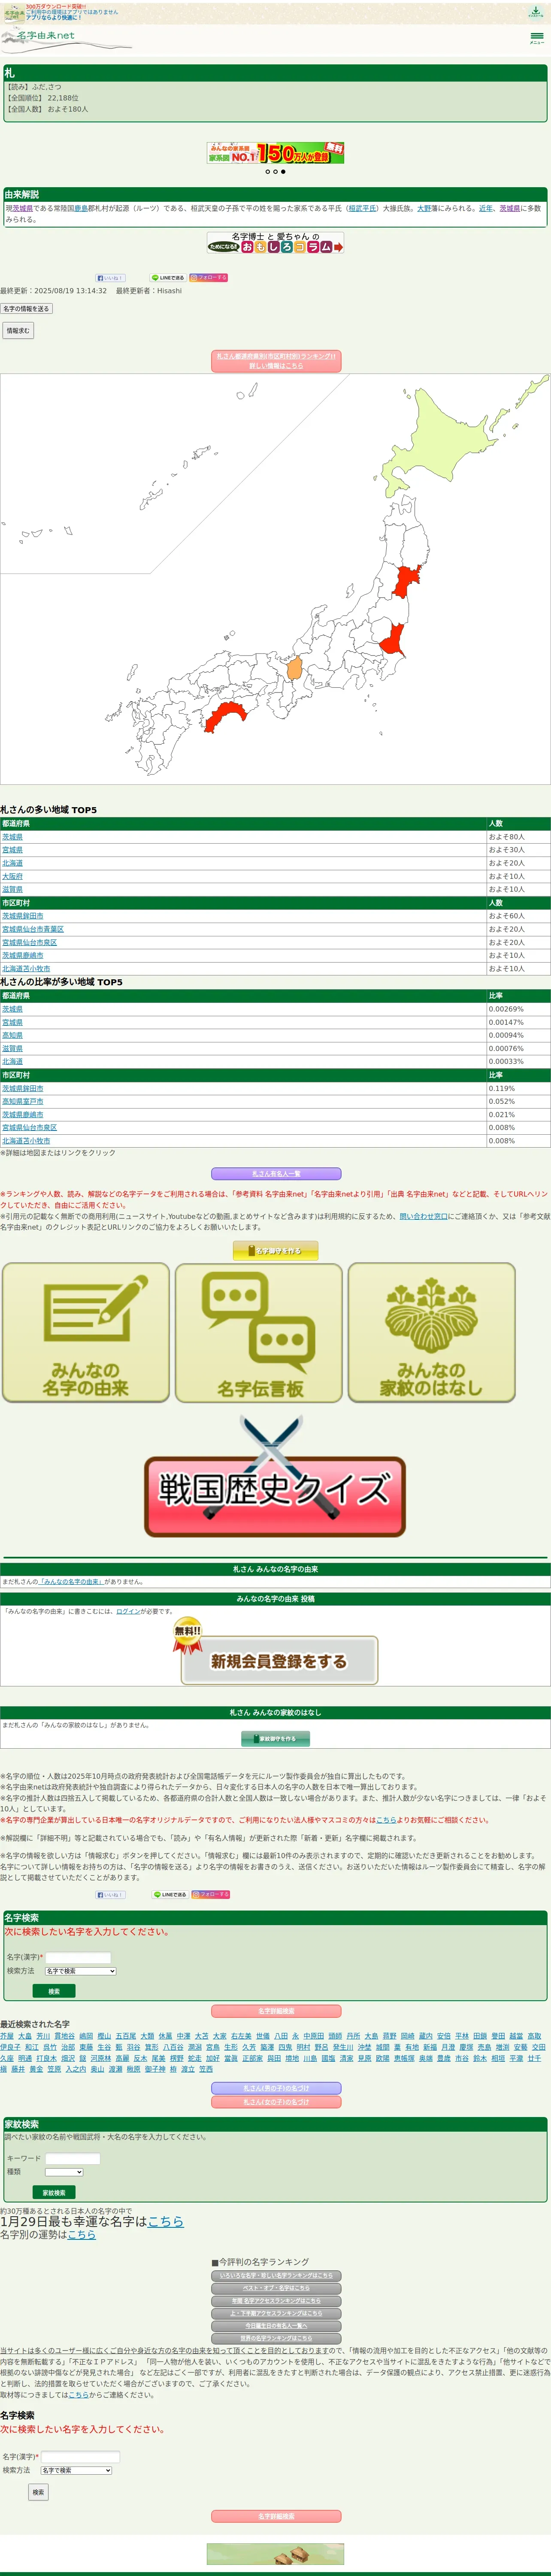This screenshot has height=2576, width=551.
Task: Click bottom white 検索 button
Action: pos(38,2492)
